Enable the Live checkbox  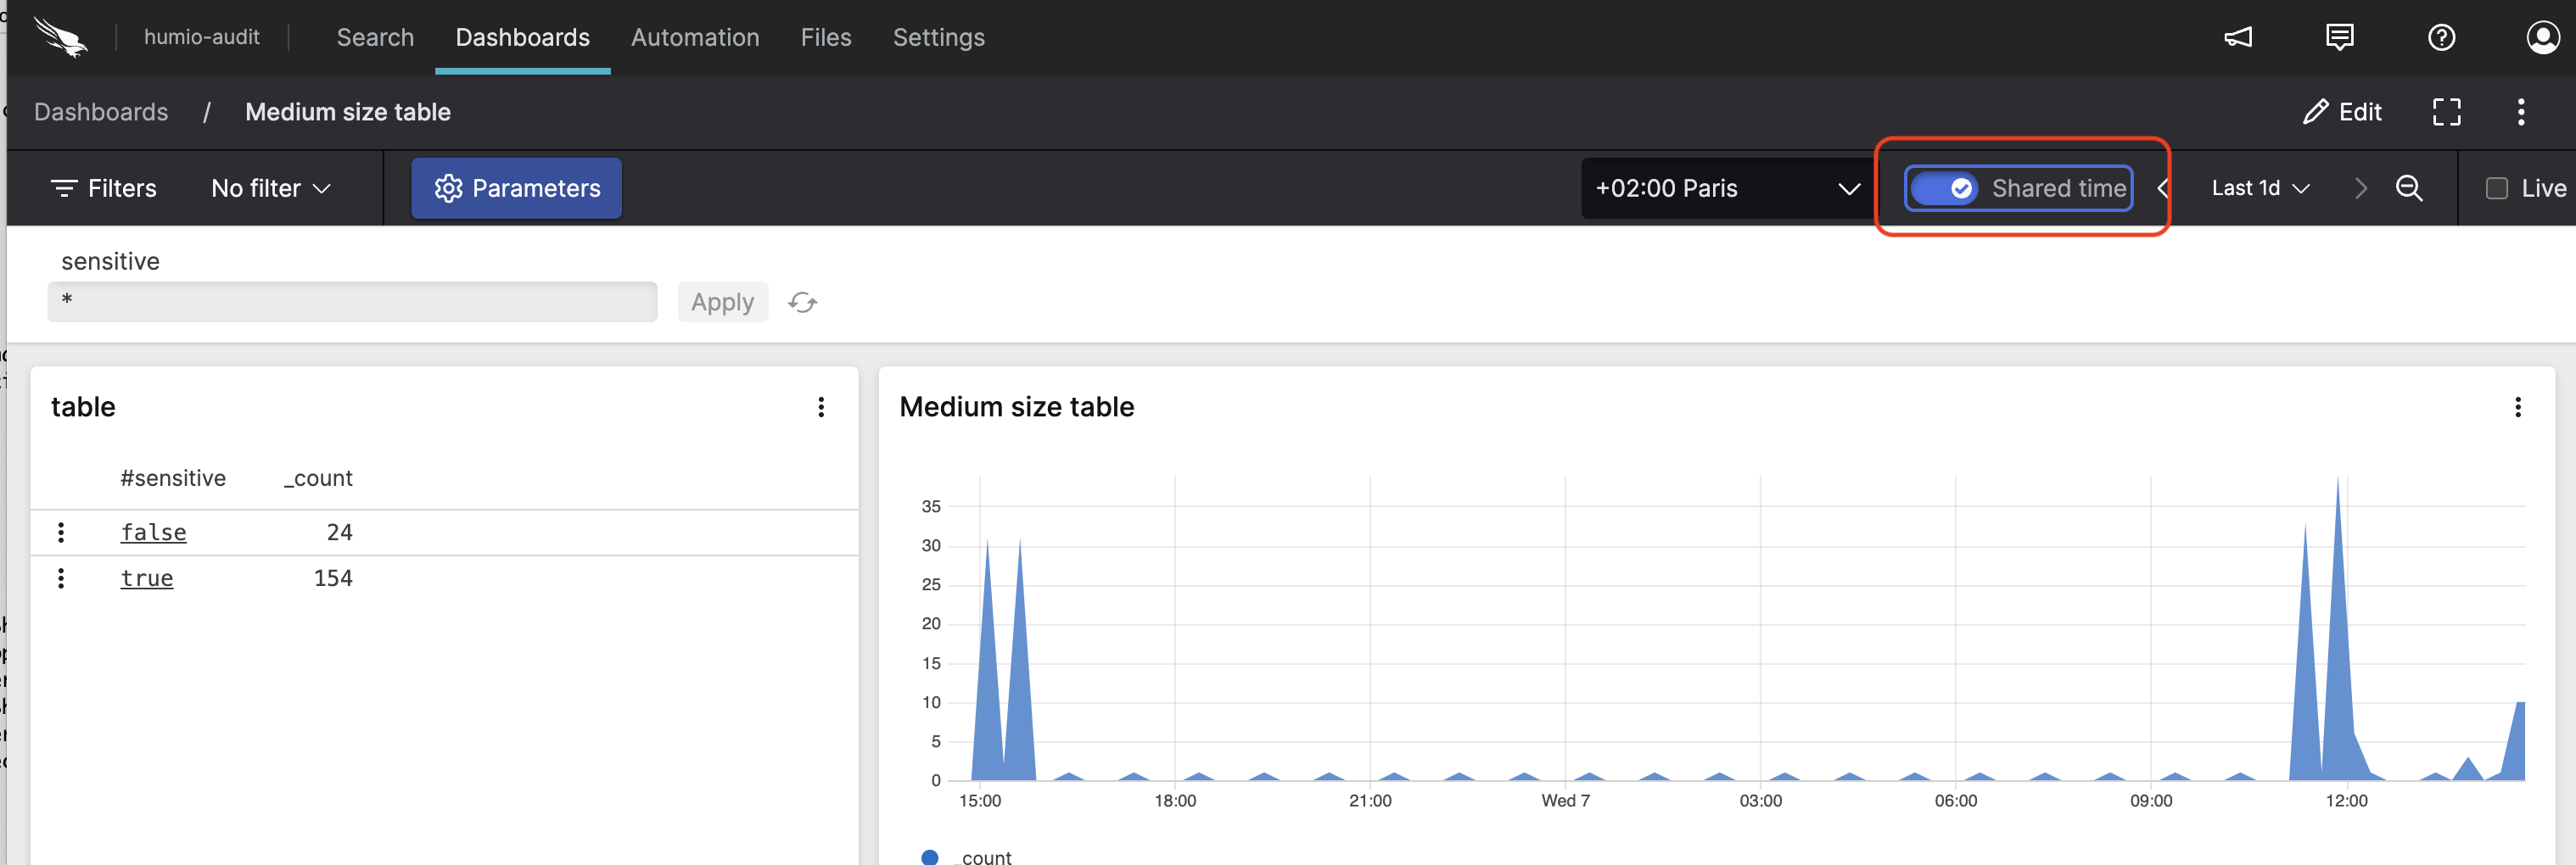coord(2496,188)
